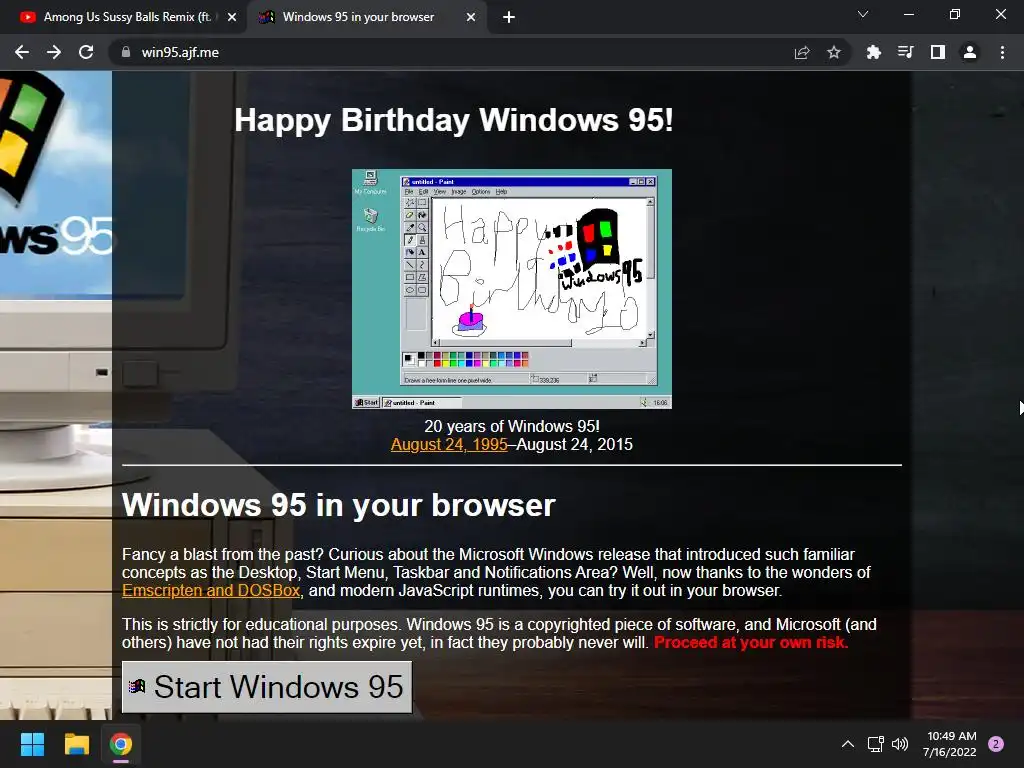Image resolution: width=1024 pixels, height=768 pixels.
Task: Open Chrome's three-dot menu
Action: pos(1002,52)
